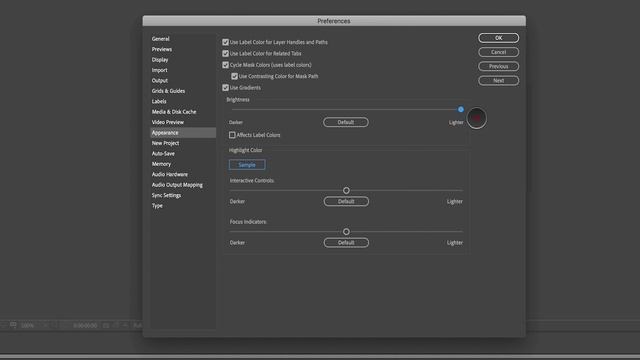Click the Interactive Controls slider handle
640x360 pixels.
(x=346, y=191)
